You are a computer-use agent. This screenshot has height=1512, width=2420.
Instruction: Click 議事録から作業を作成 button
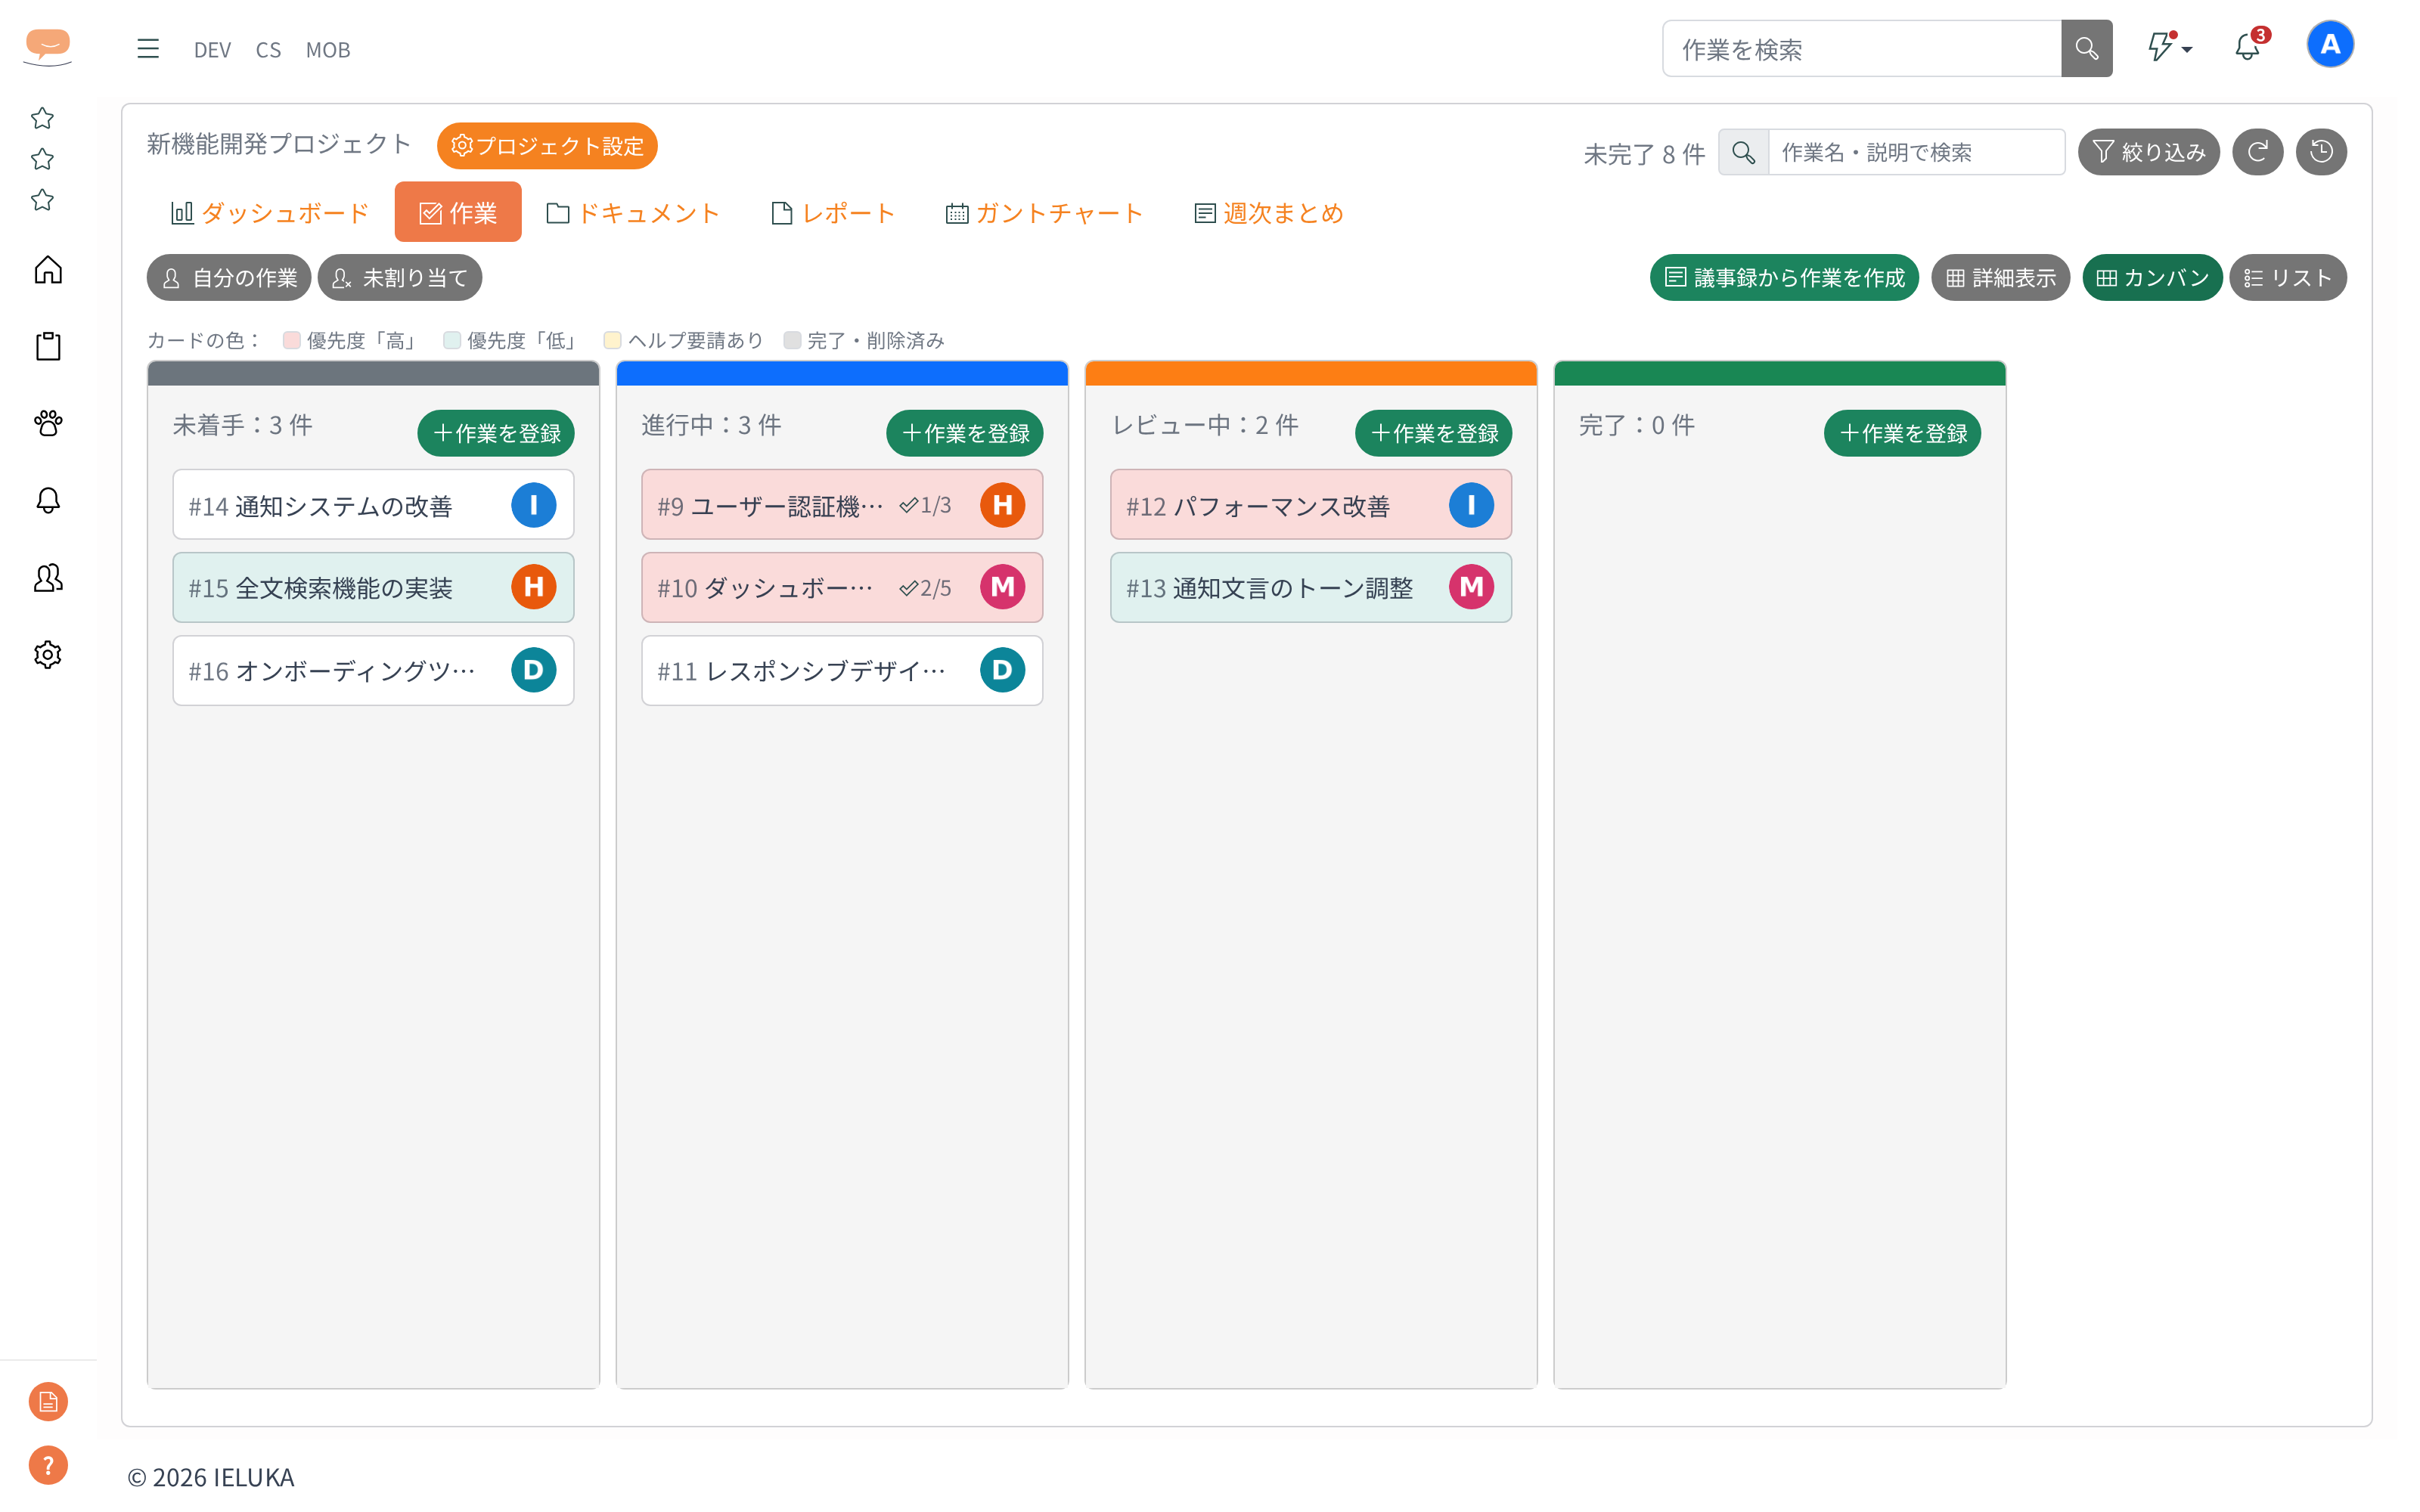[x=1784, y=278]
